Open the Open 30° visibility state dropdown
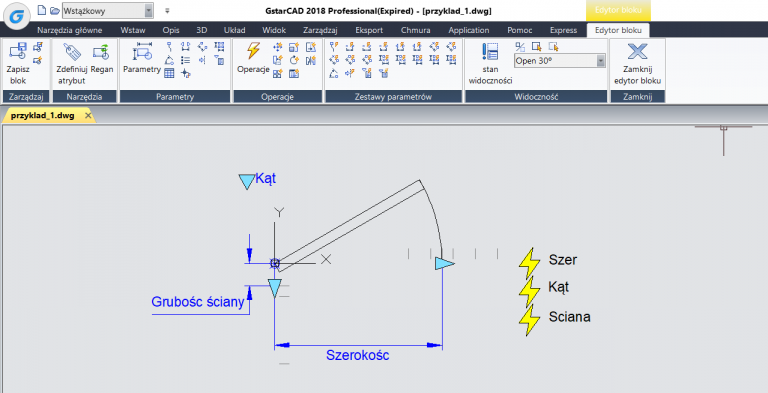 (x=559, y=61)
